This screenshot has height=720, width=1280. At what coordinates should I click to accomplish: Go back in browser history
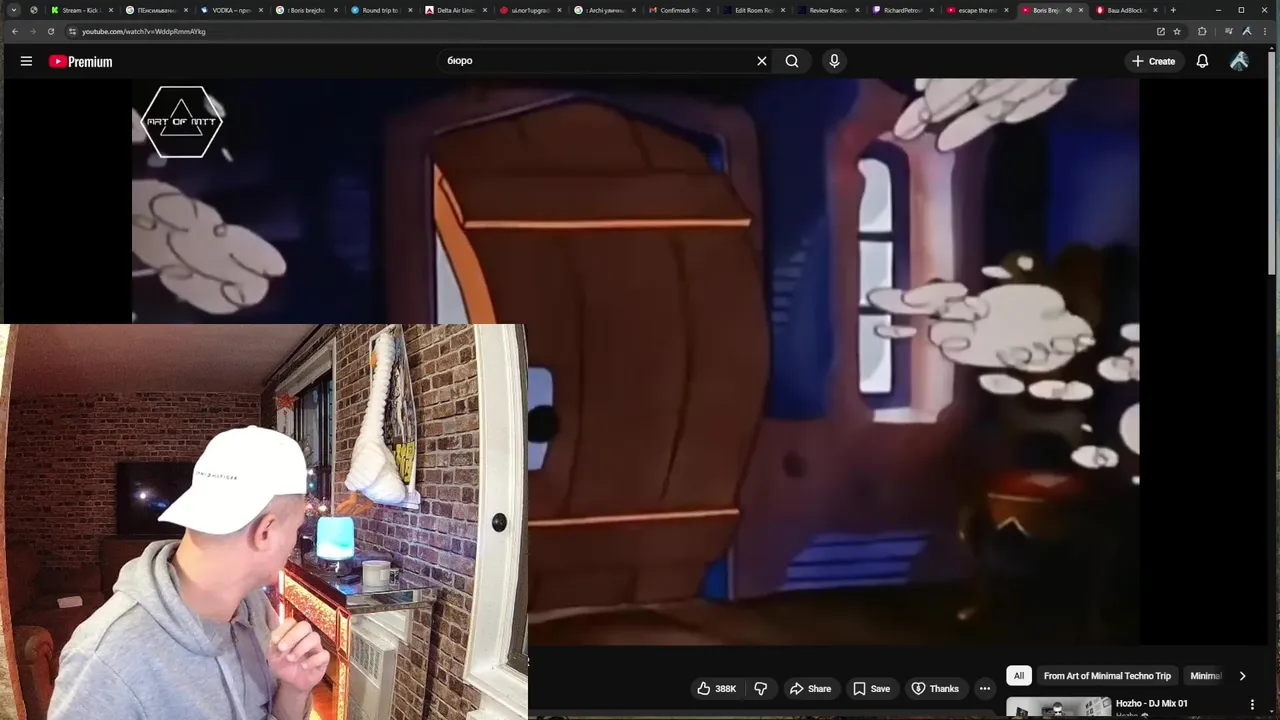point(14,31)
